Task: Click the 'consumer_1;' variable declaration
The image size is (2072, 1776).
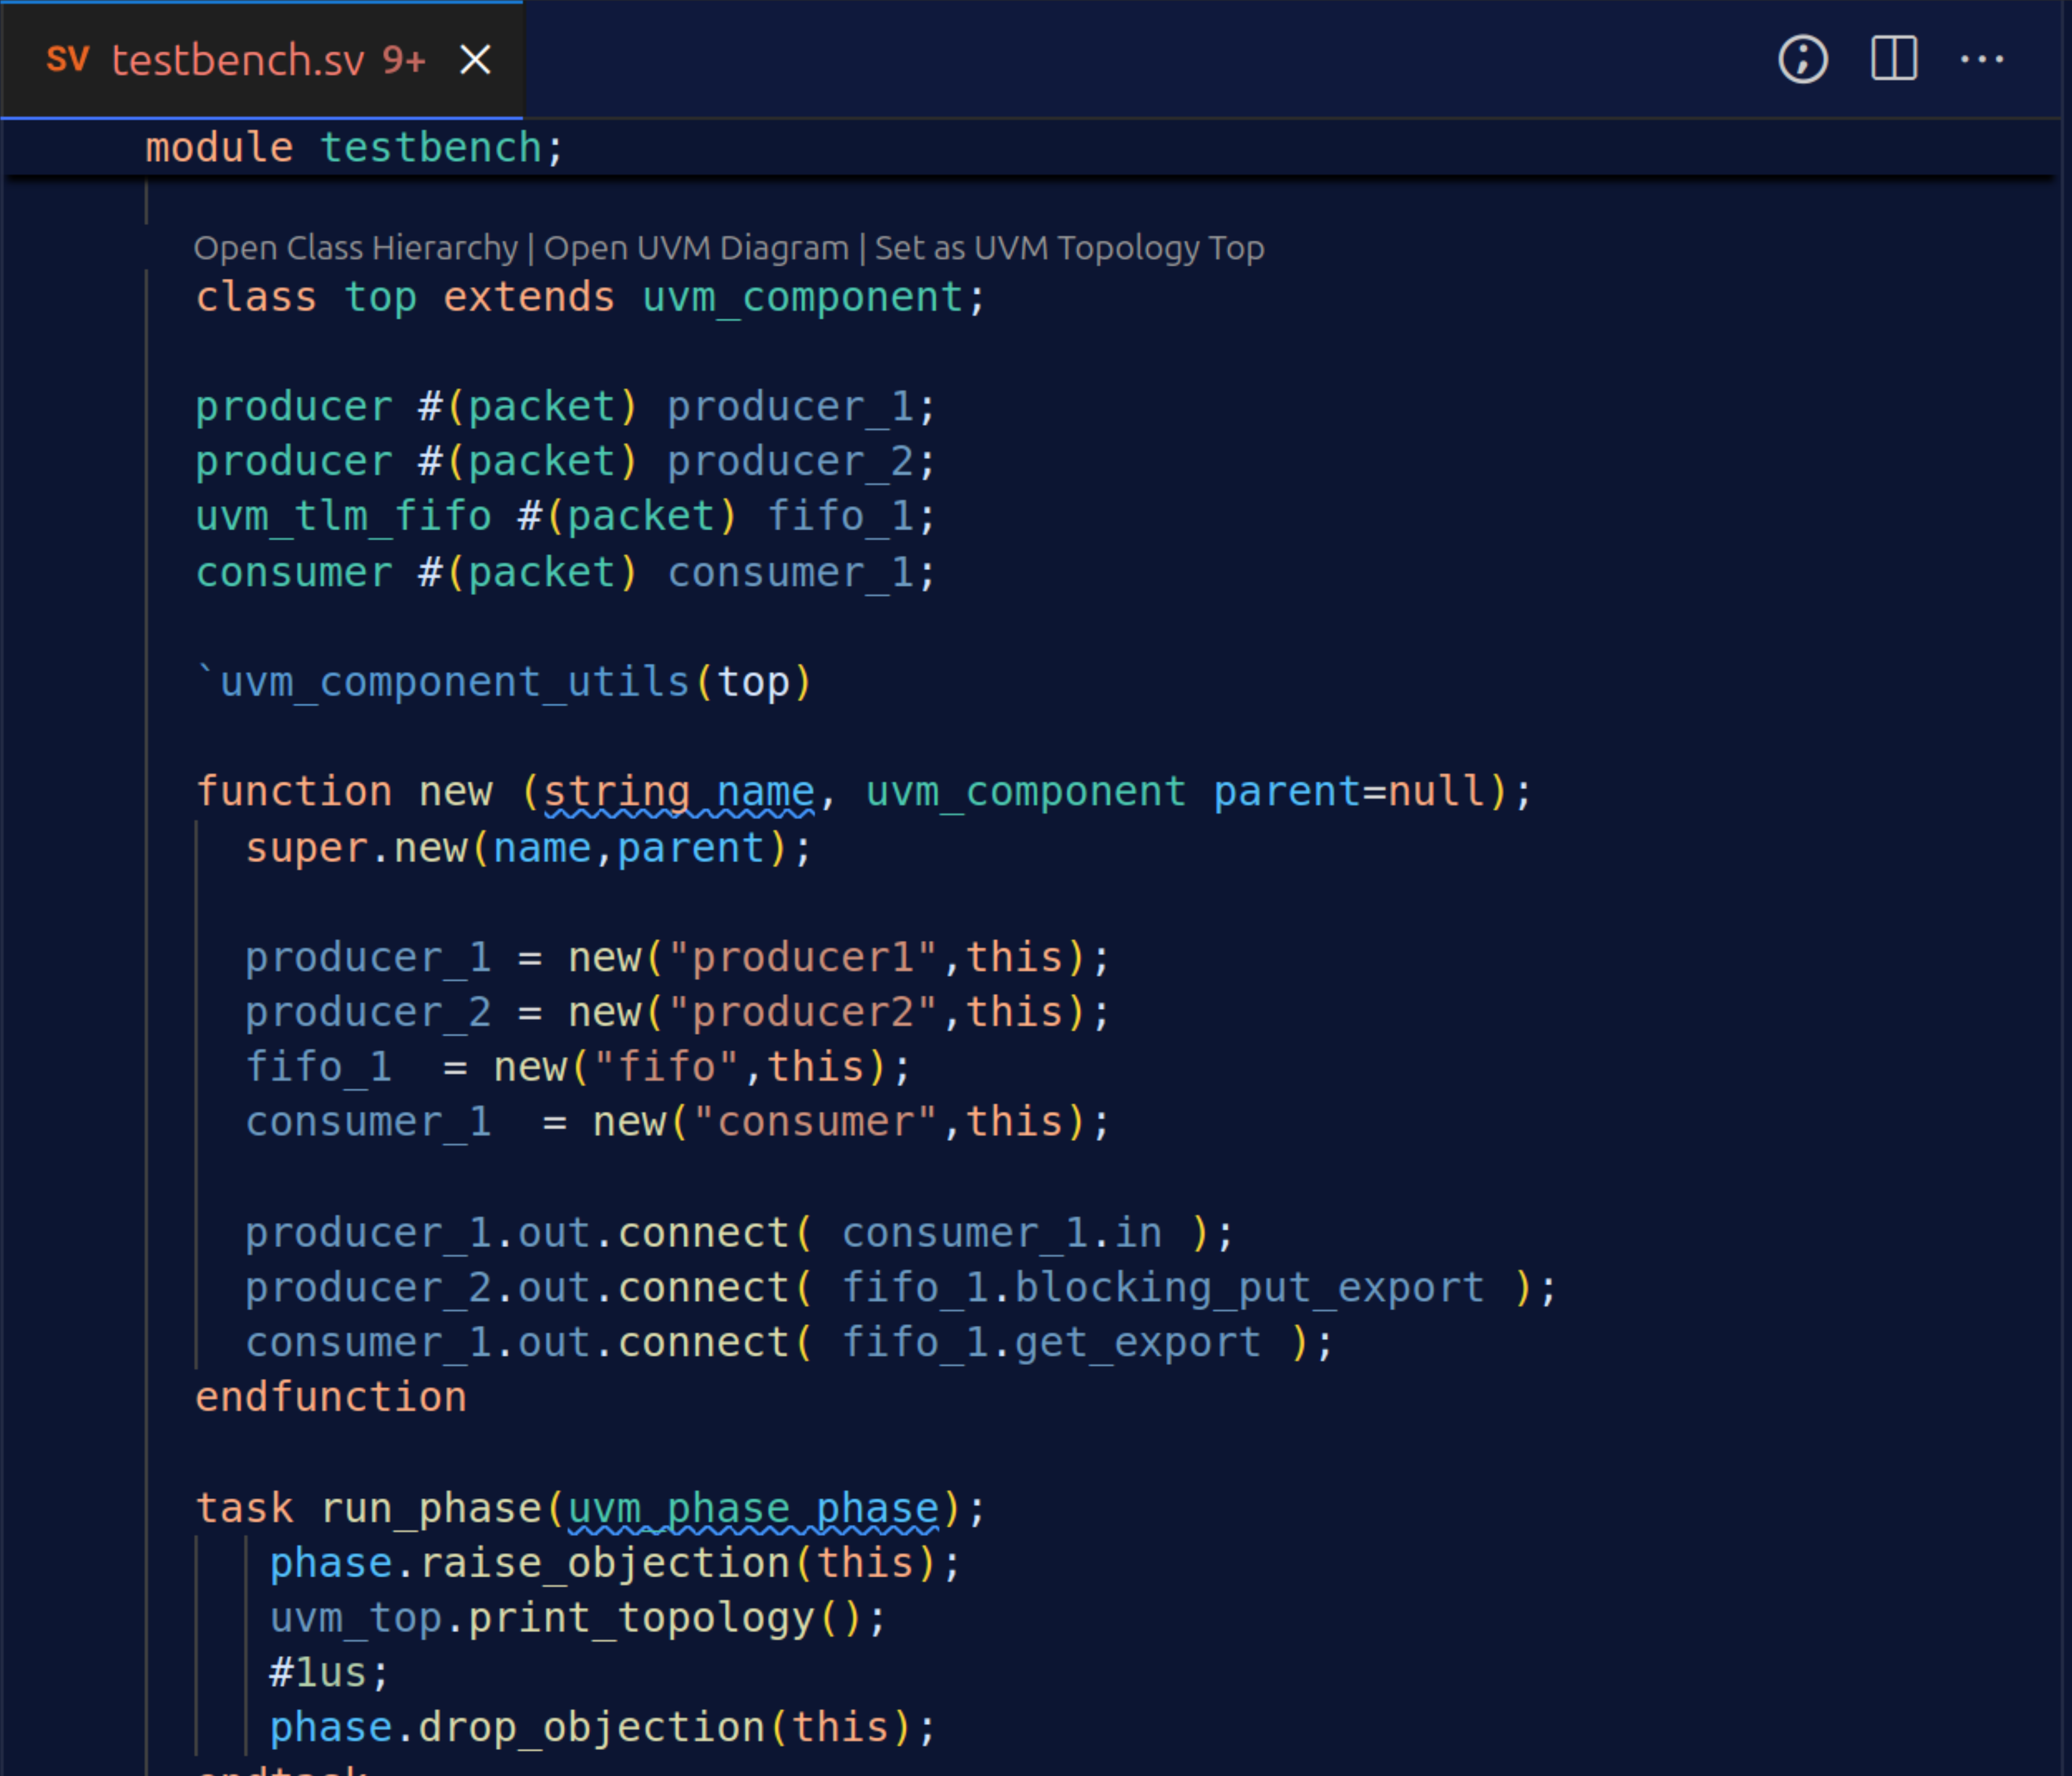Action: pos(801,573)
